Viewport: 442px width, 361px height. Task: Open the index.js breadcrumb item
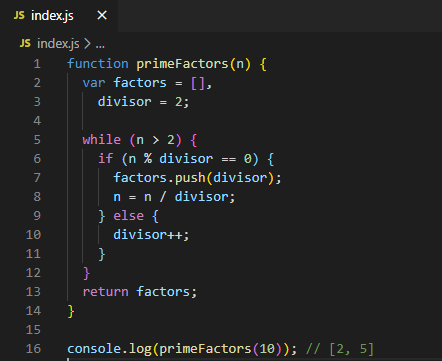click(58, 44)
